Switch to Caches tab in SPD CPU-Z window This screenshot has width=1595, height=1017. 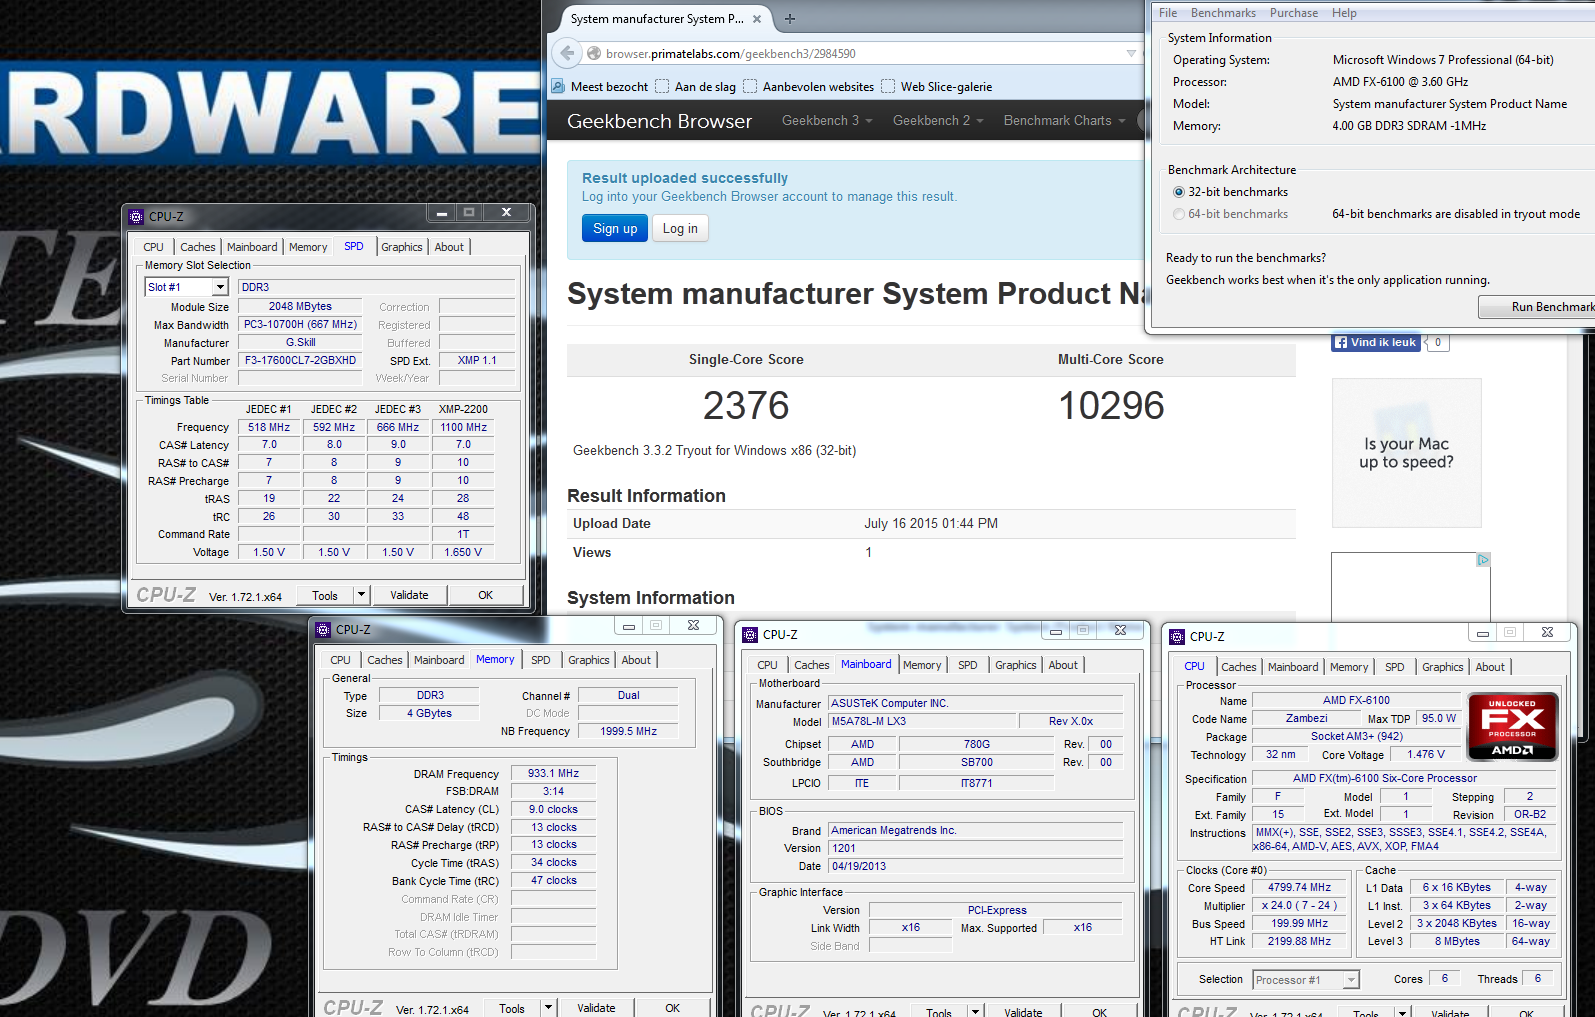point(198,247)
